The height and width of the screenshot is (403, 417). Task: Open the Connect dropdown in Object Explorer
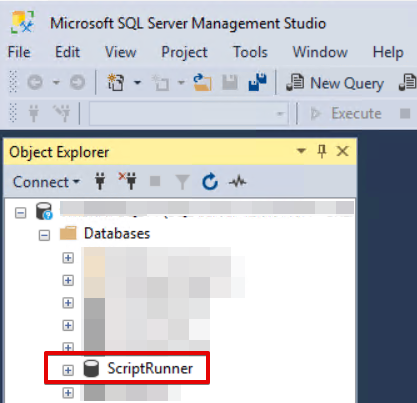coord(46,182)
